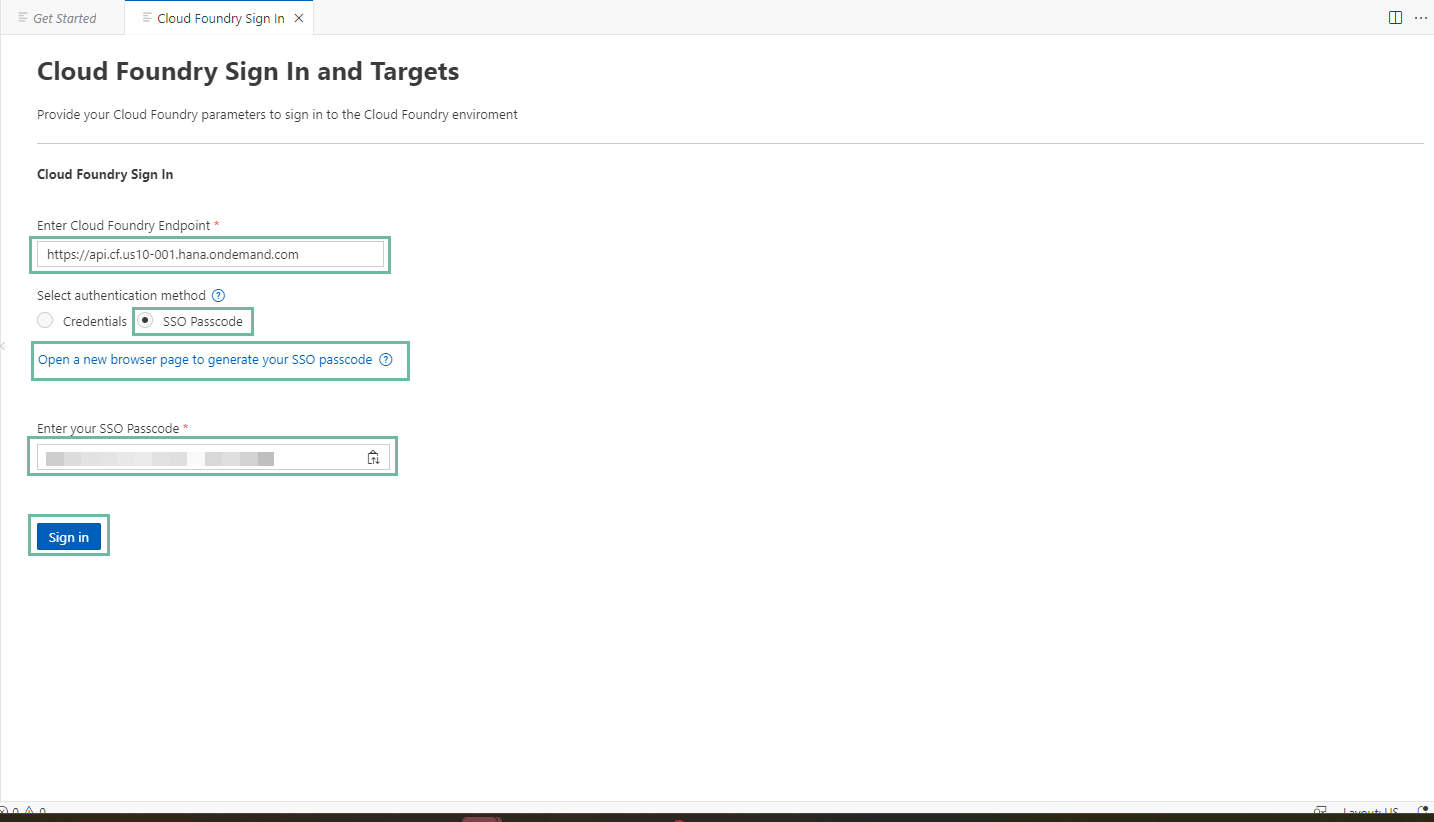Focus the SSO Passcode input field
Viewport: 1434px width, 822px height.
coord(213,457)
